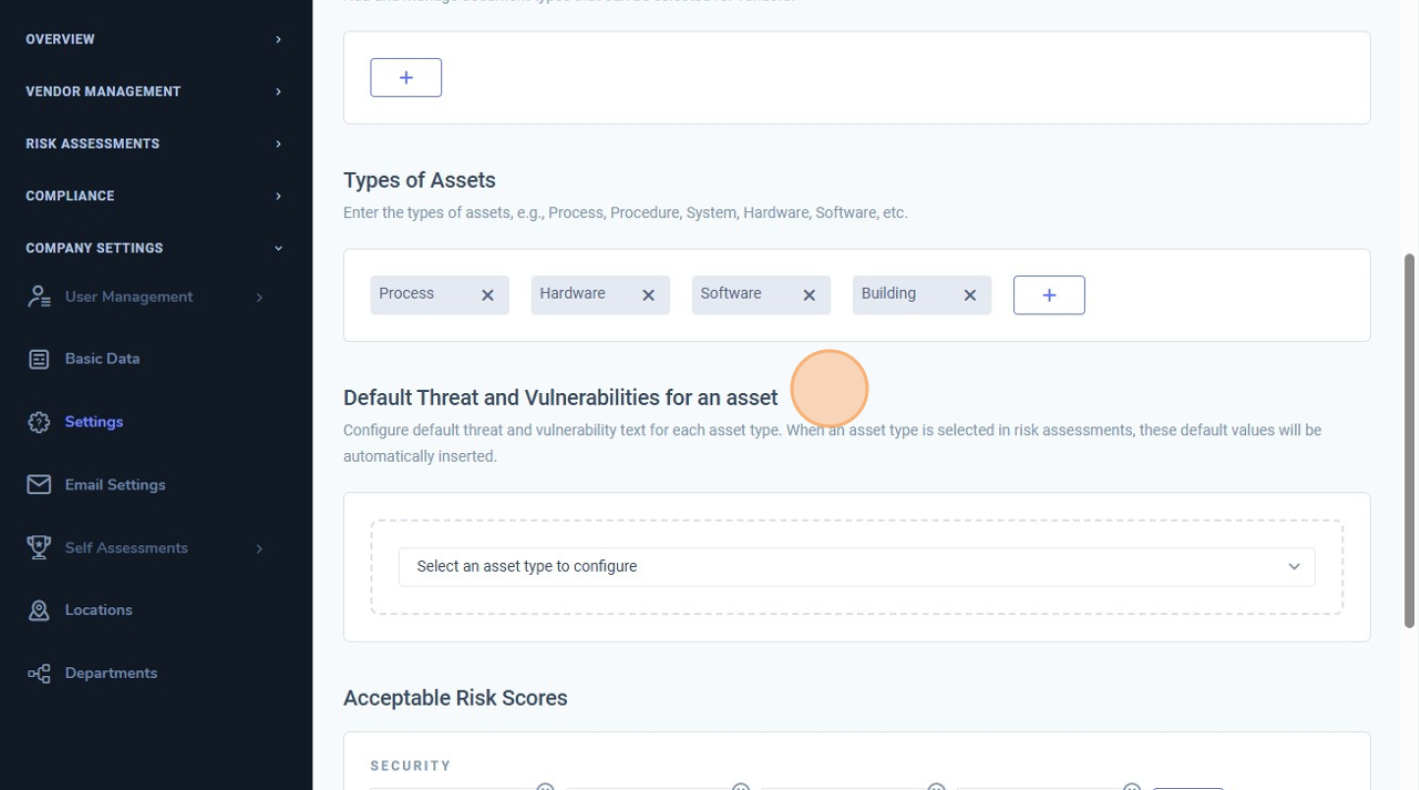Screen dimensions: 1419x790
Task: Click the User Management sidebar icon
Action: 39,296
